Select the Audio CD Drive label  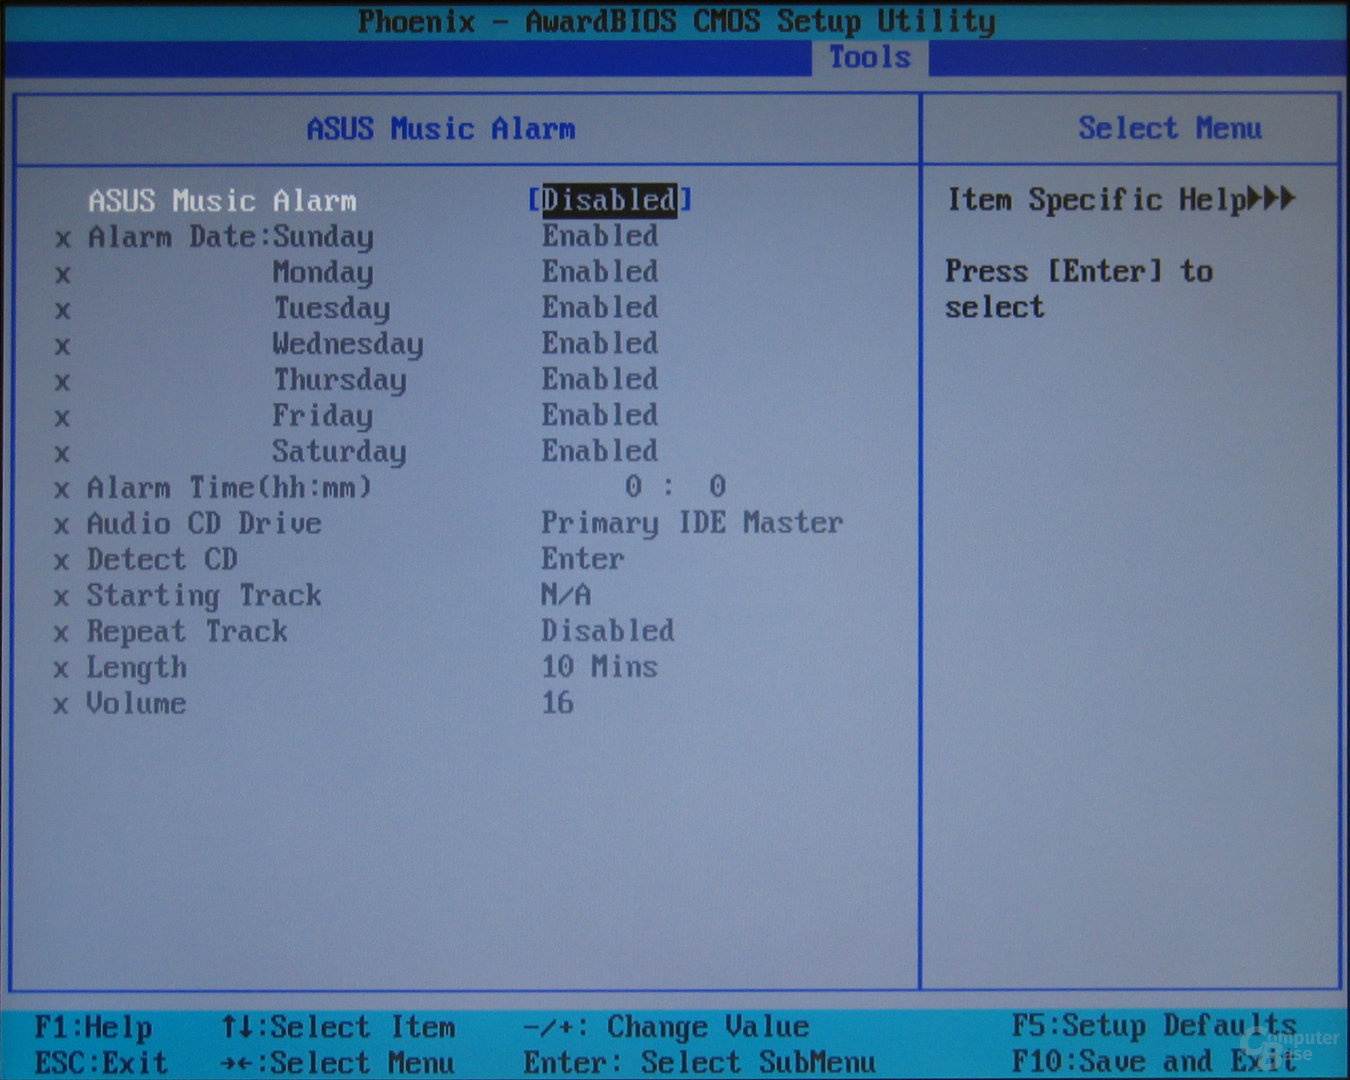(204, 524)
